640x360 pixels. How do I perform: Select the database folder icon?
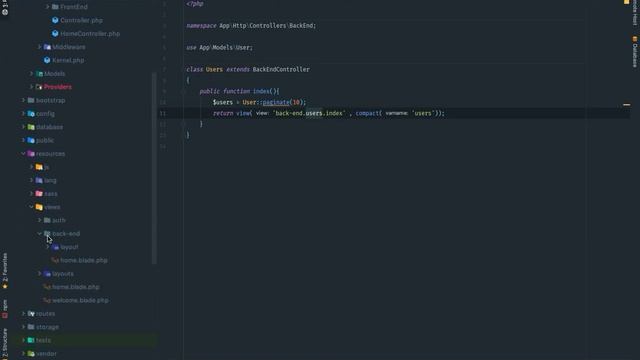[31, 127]
